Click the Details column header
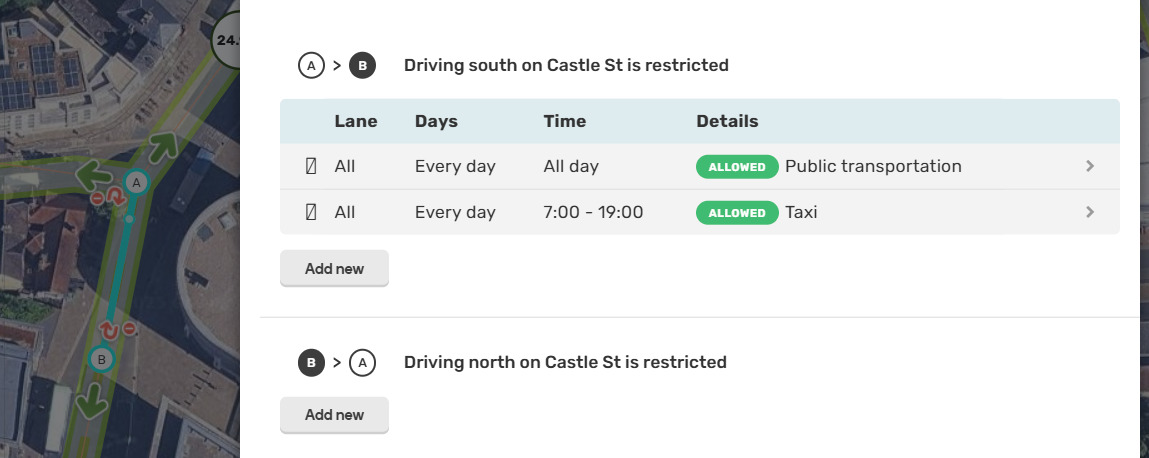 727,121
